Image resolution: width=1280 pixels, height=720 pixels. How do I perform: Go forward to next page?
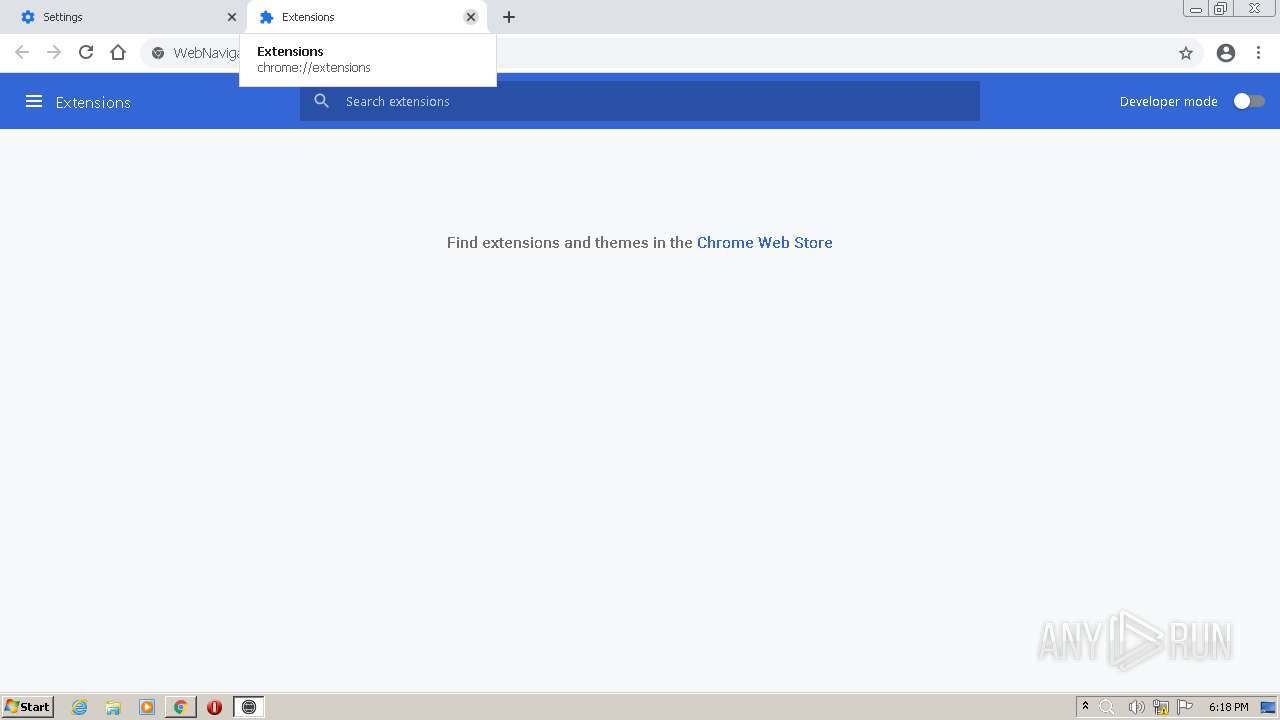pyautogui.click(x=54, y=52)
